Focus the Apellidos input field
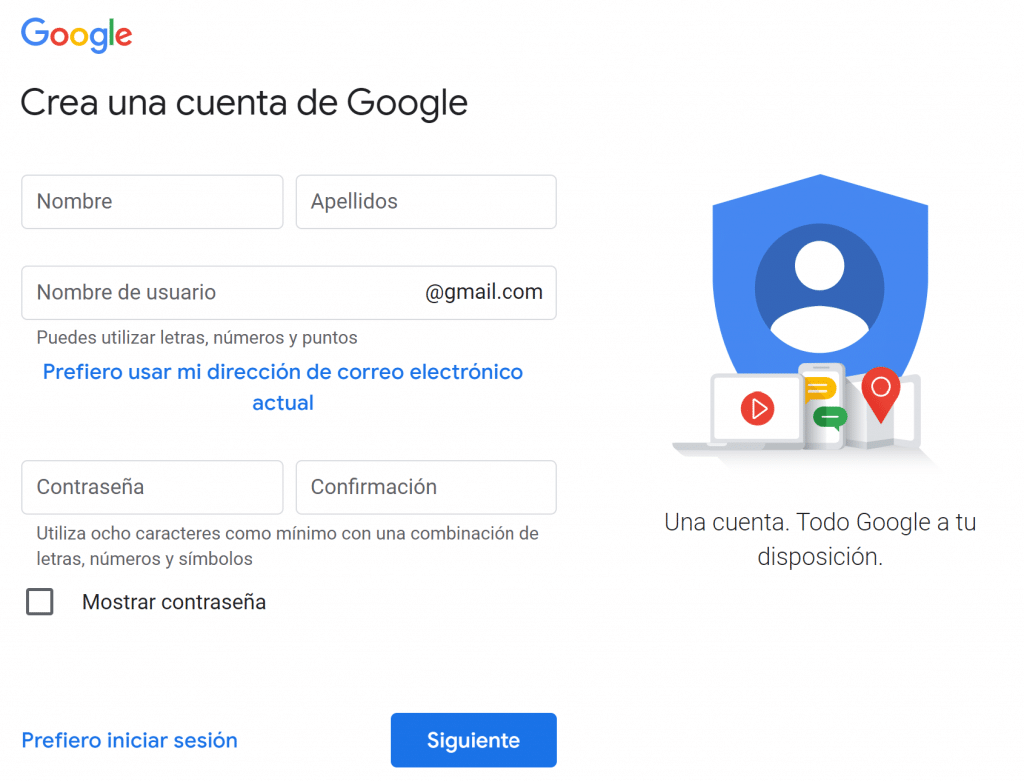Viewport: 1024px width, 782px height. [x=426, y=202]
